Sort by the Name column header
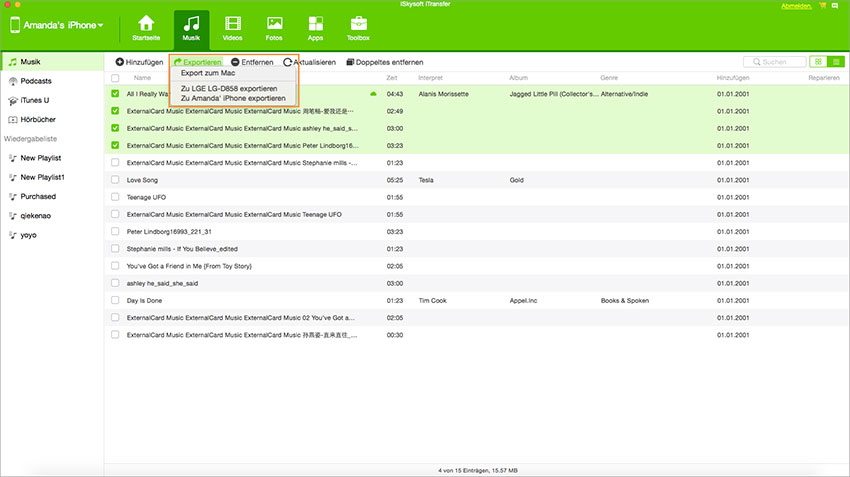This screenshot has width=850, height=477. [143, 78]
